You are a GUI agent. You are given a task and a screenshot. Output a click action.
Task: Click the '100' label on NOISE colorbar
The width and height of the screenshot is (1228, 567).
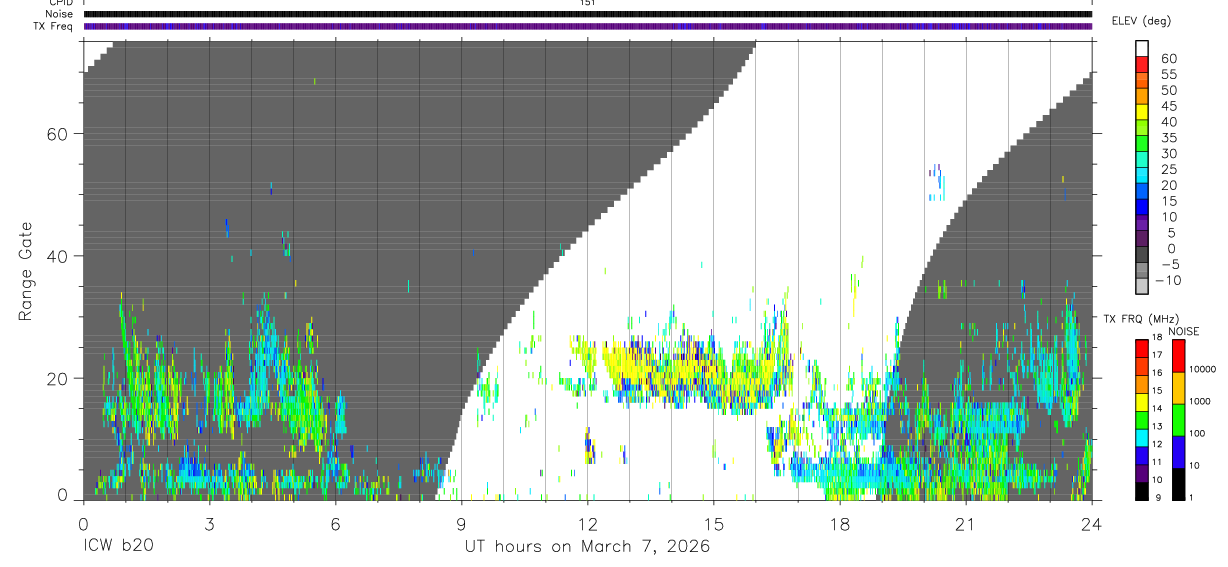[1198, 433]
